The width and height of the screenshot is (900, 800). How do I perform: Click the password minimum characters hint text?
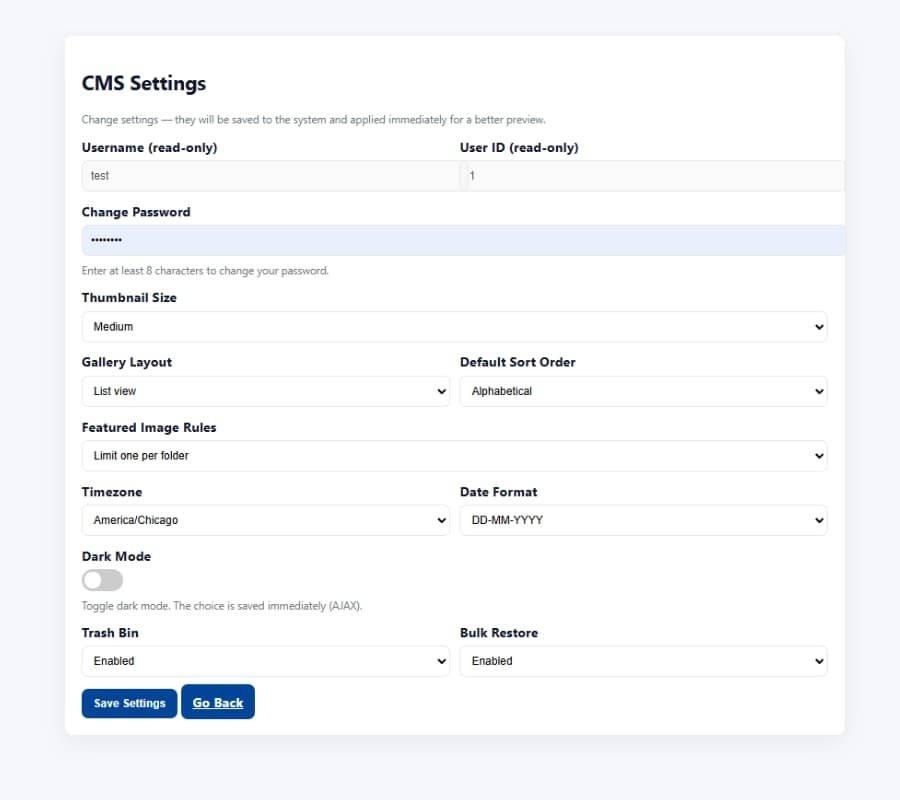click(x=205, y=271)
